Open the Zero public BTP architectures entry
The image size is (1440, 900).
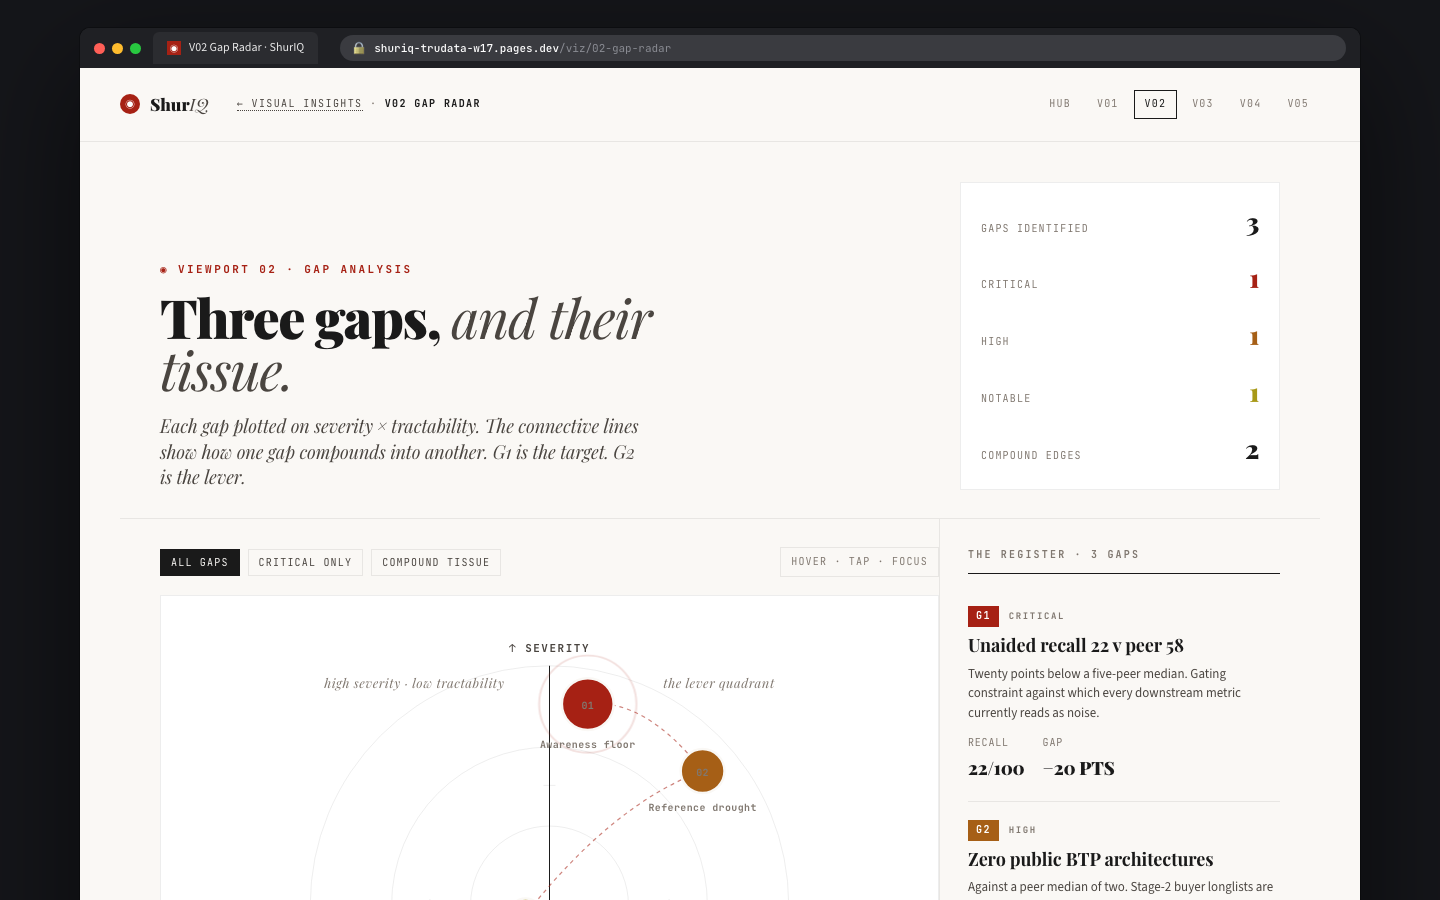(x=1090, y=860)
